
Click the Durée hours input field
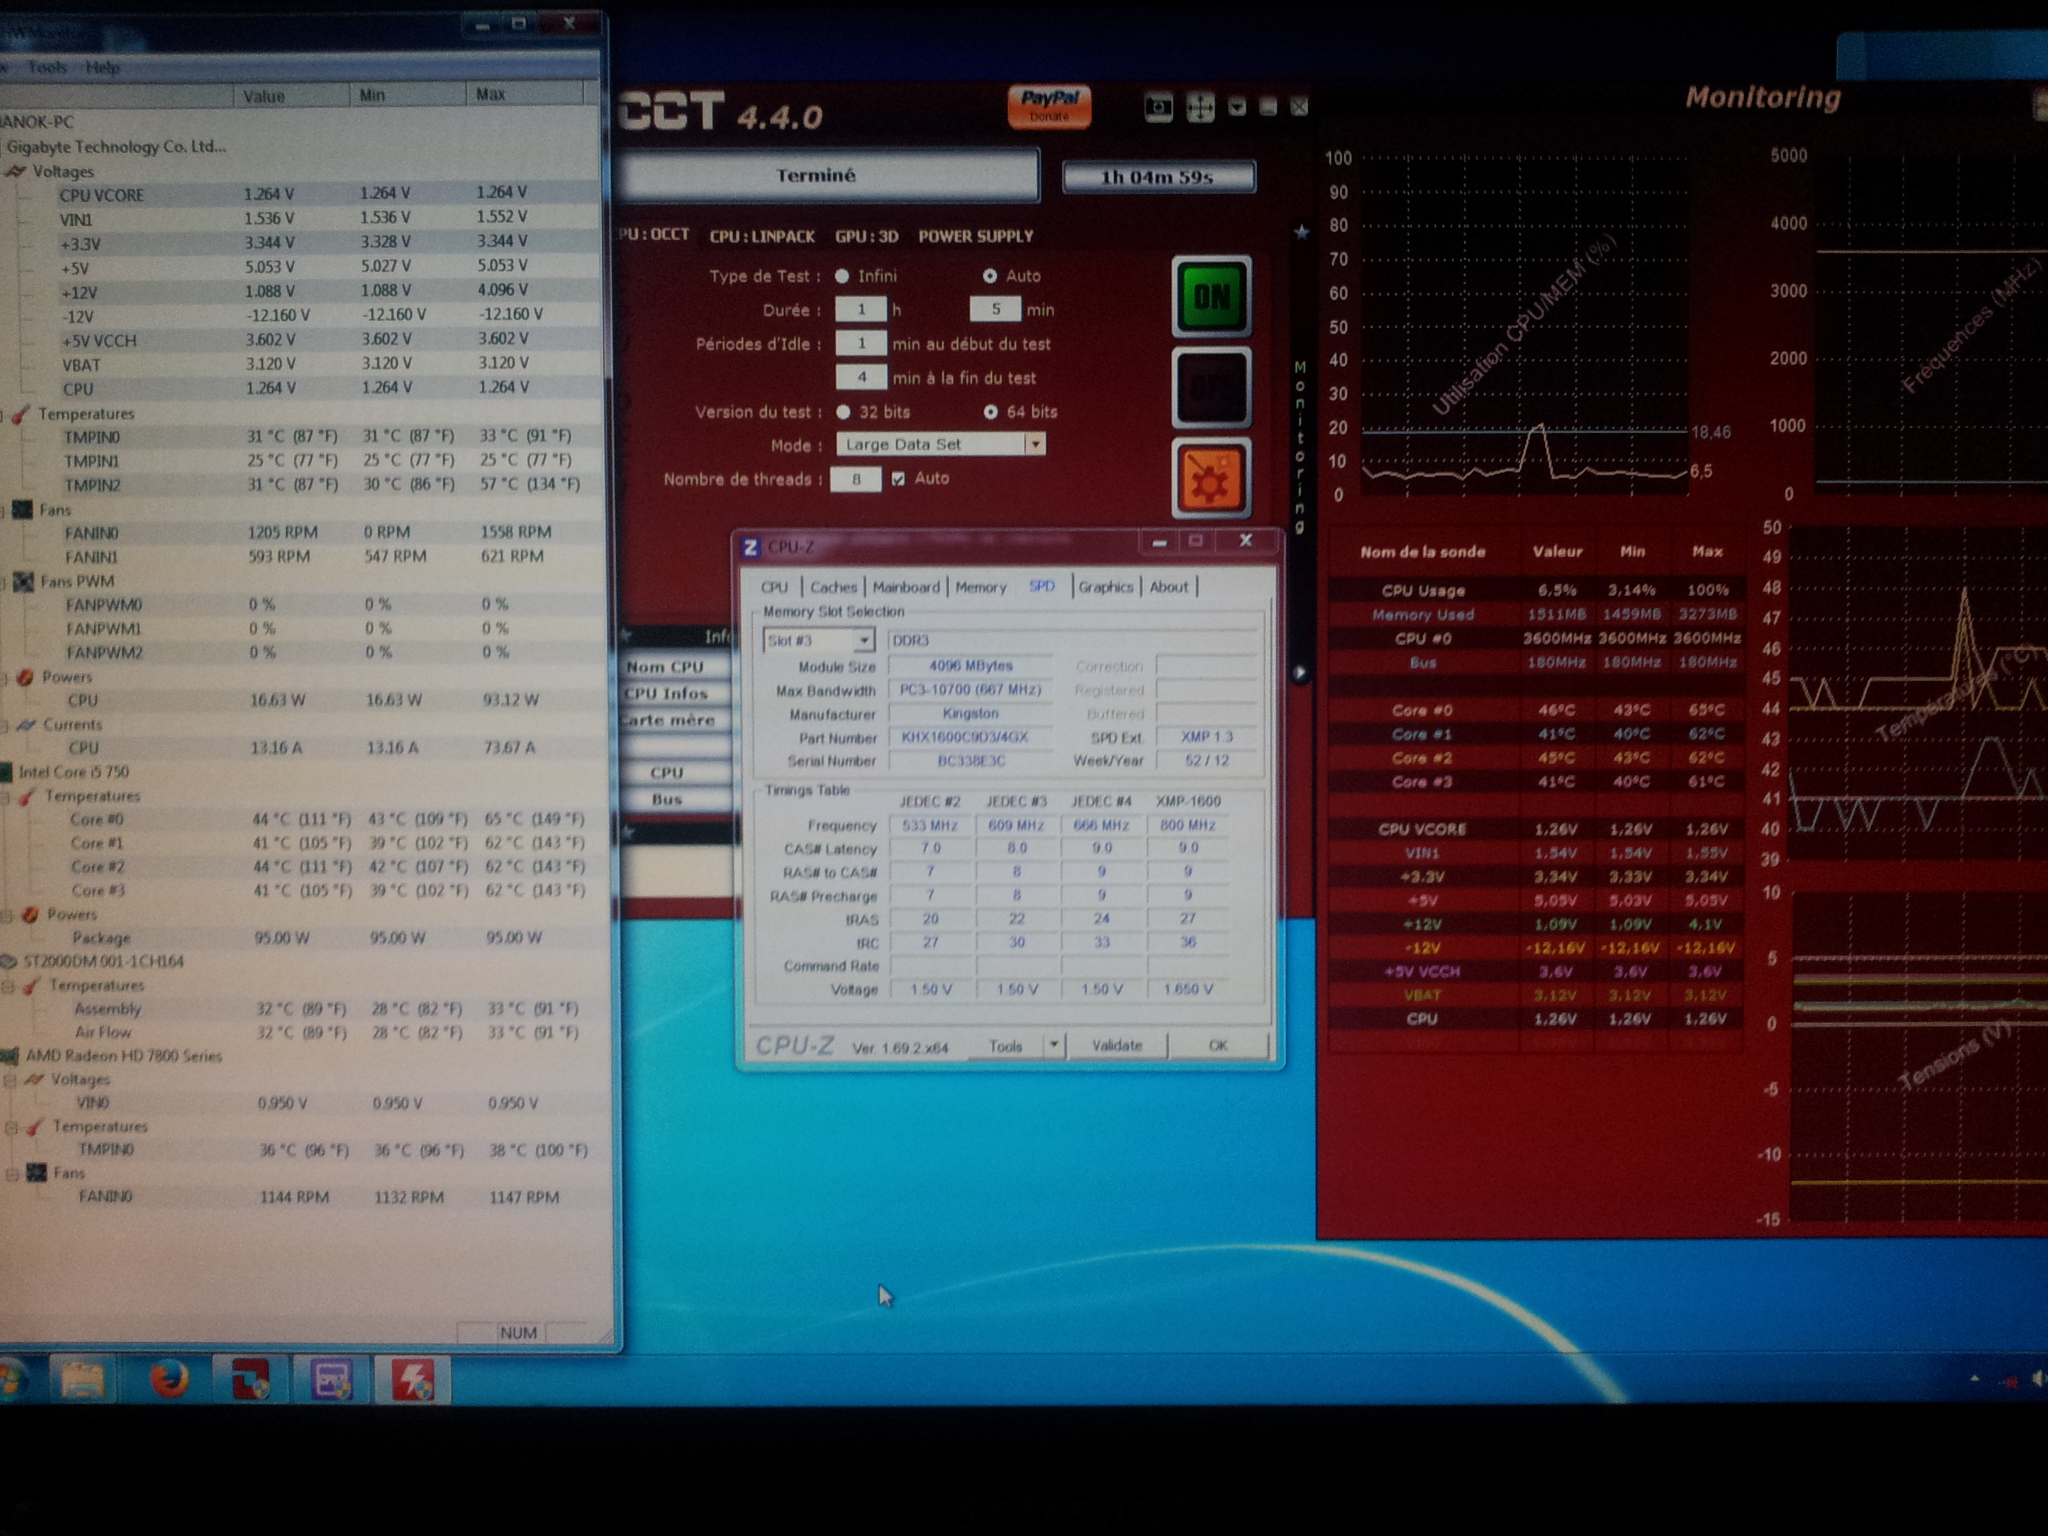860,310
